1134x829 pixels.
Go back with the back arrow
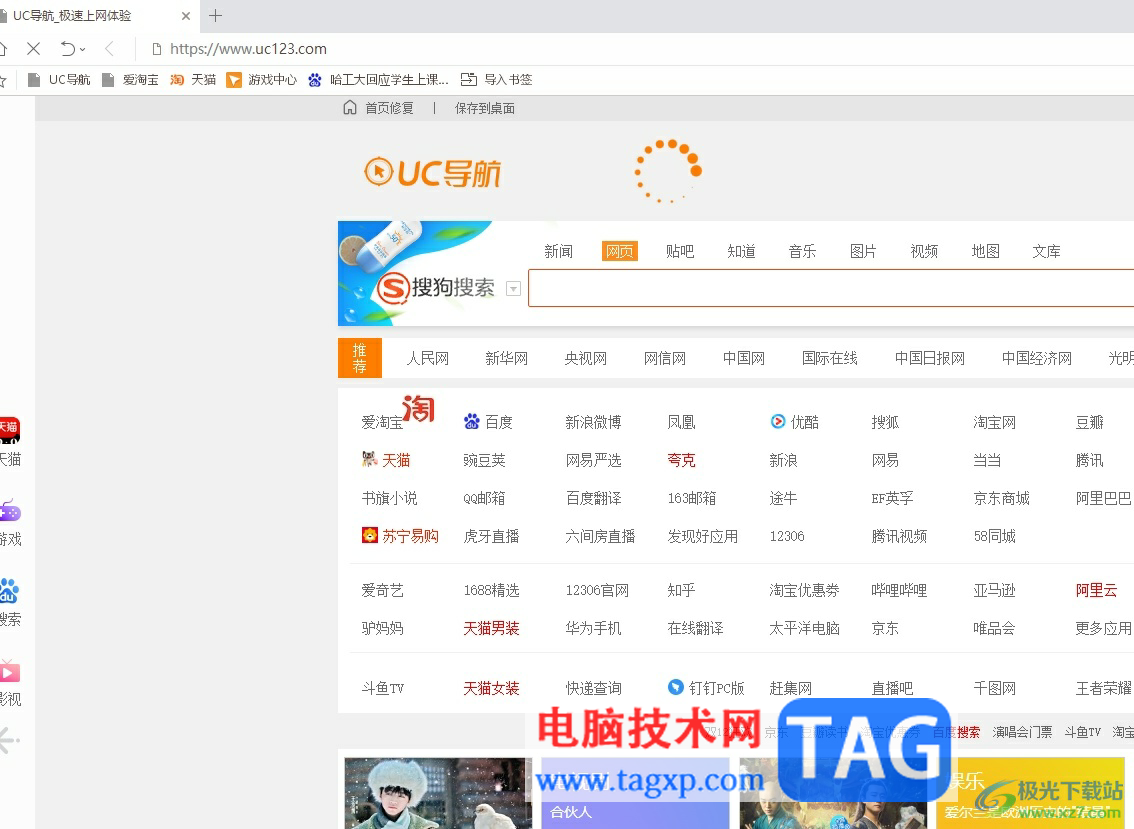click(x=109, y=48)
